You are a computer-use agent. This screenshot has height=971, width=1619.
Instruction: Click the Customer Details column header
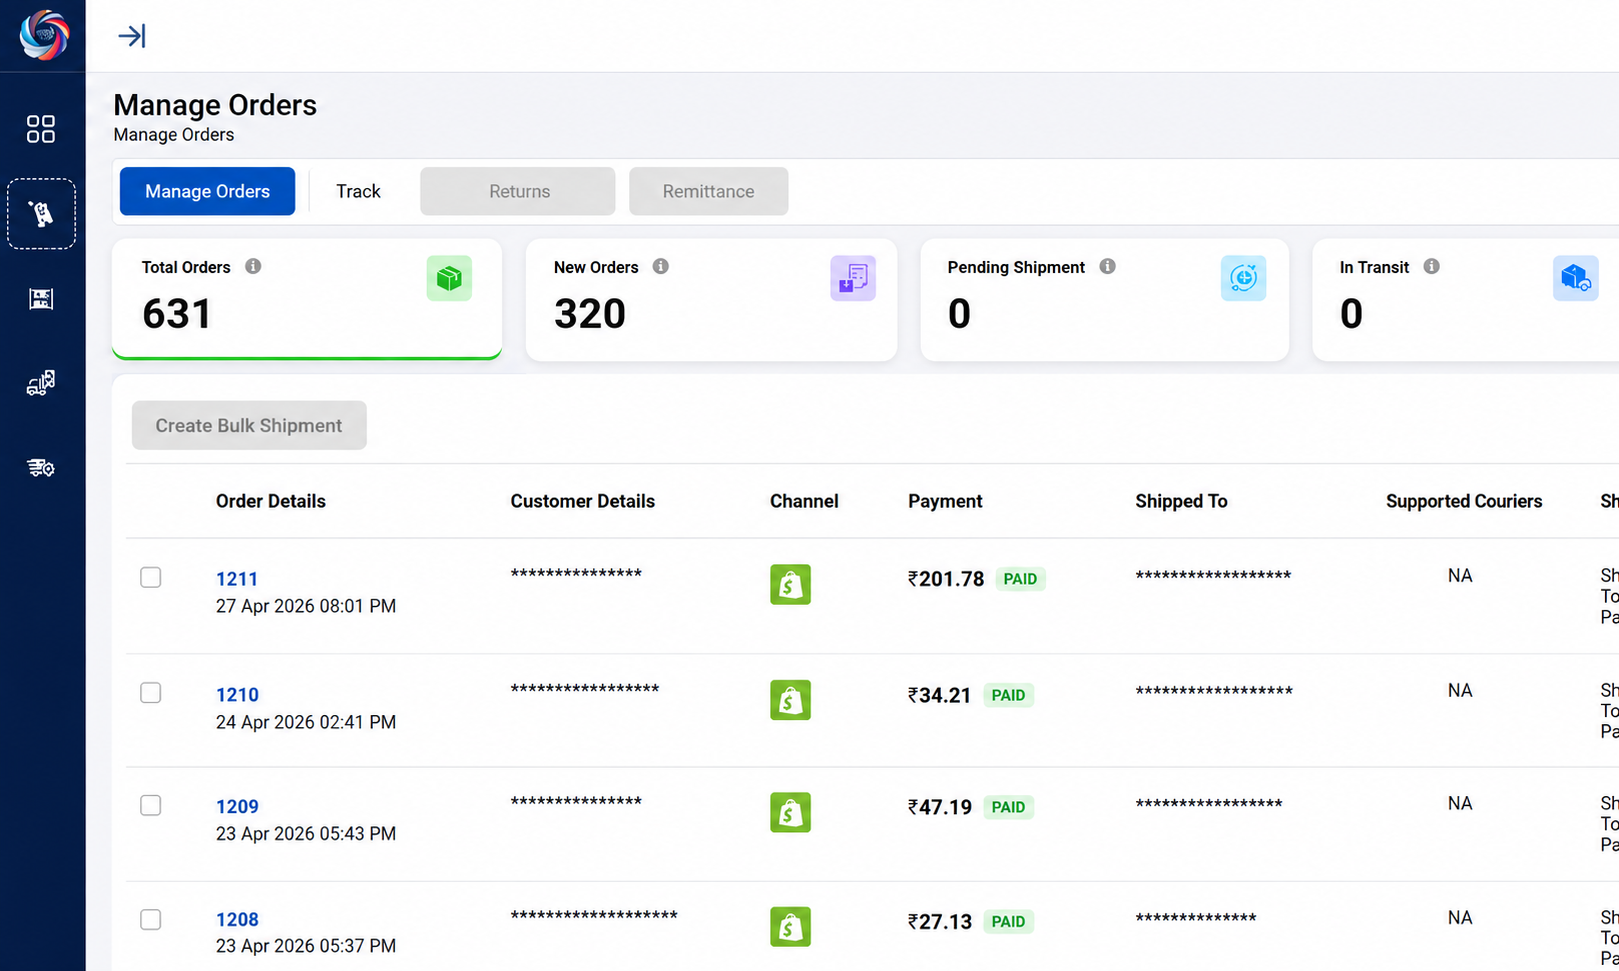click(583, 501)
